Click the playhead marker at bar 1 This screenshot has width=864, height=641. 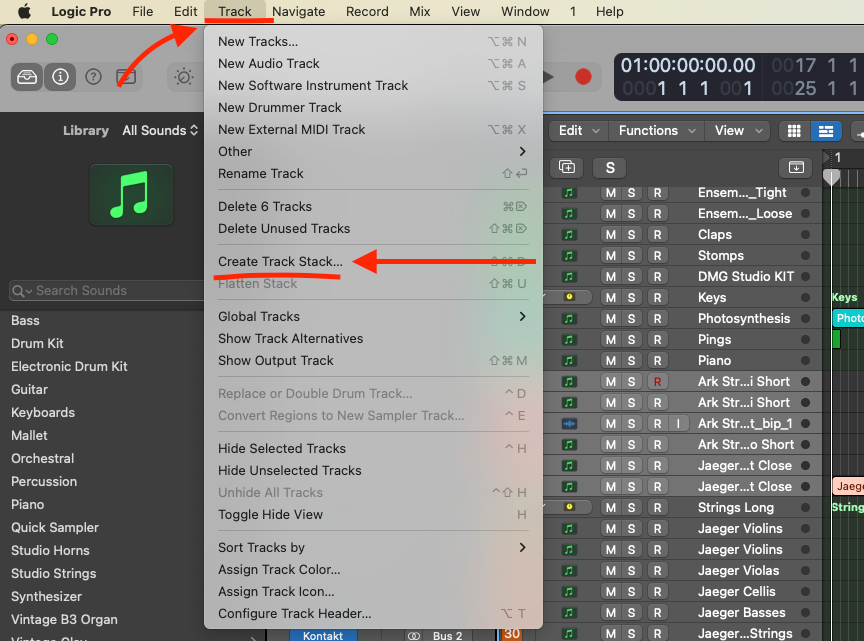(x=831, y=176)
